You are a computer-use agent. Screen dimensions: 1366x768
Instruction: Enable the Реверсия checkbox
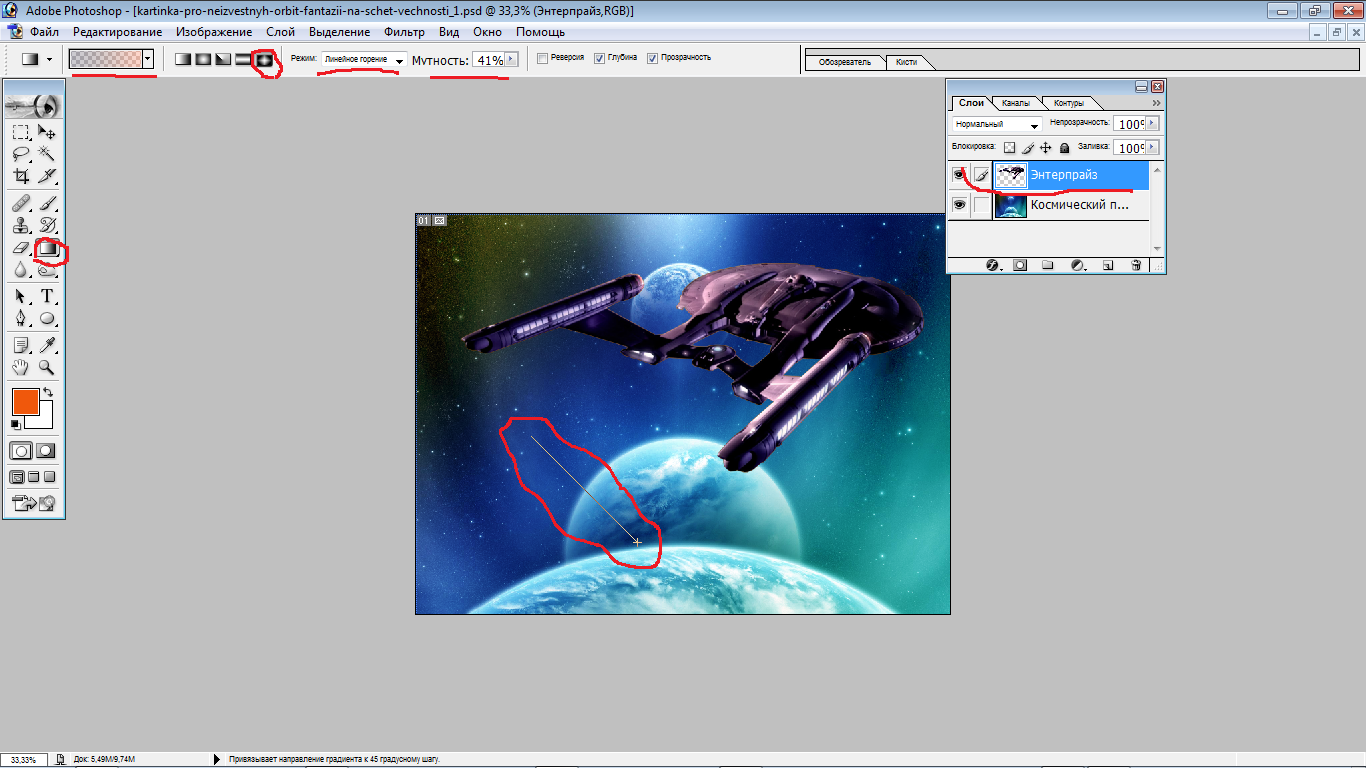tap(543, 58)
